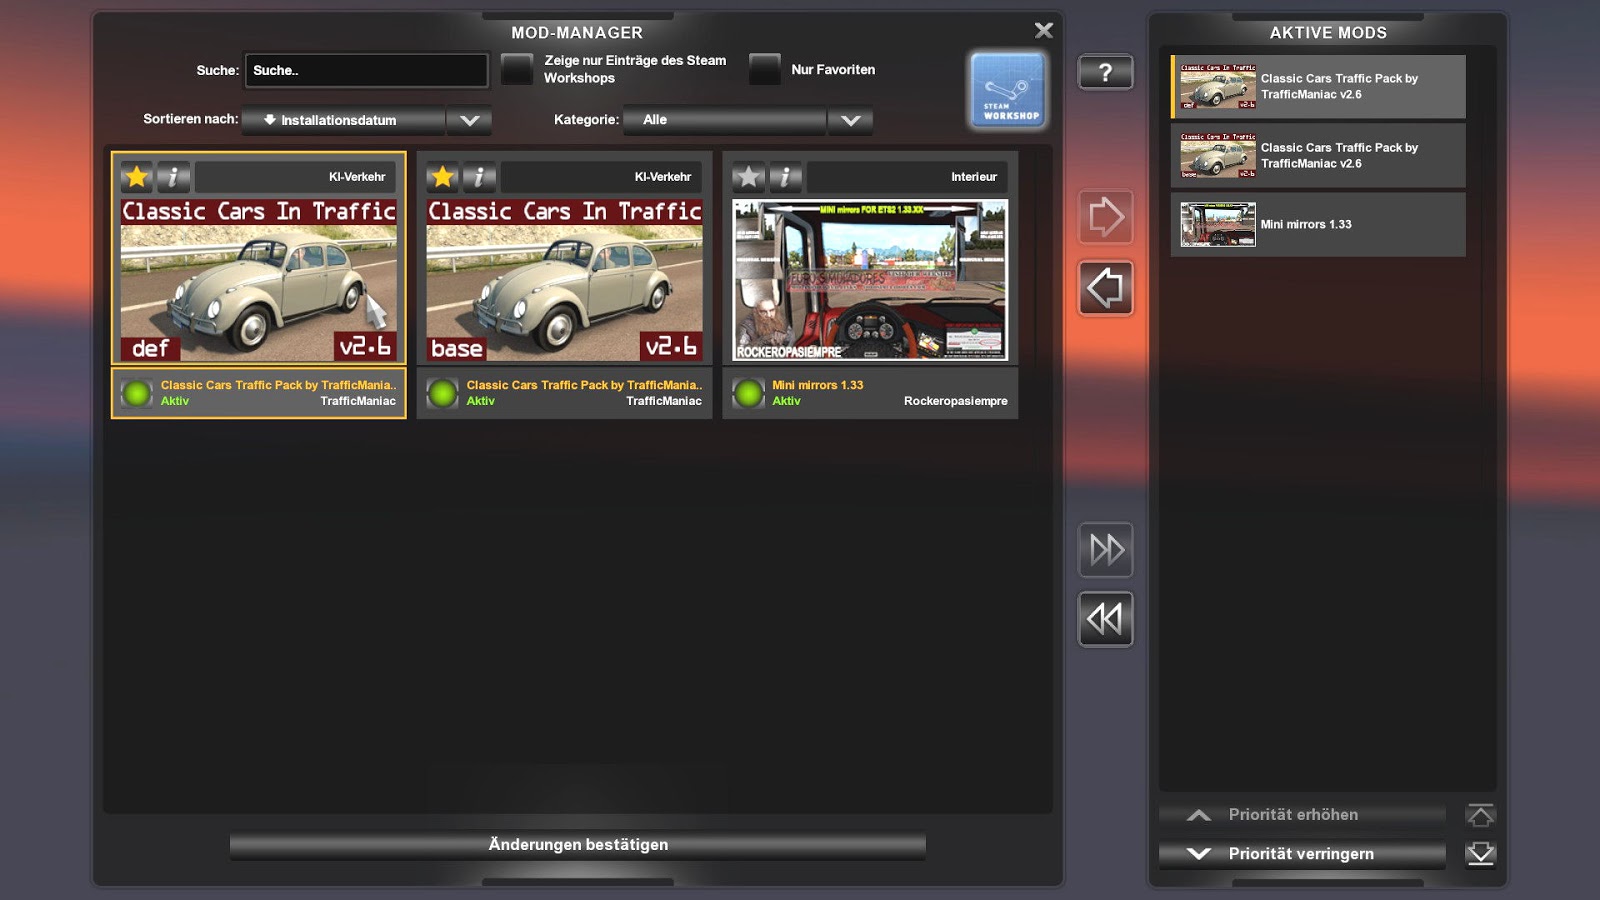Click 'KI-Verkehr' label on def mod card
1600x900 pixels.
tap(357, 177)
